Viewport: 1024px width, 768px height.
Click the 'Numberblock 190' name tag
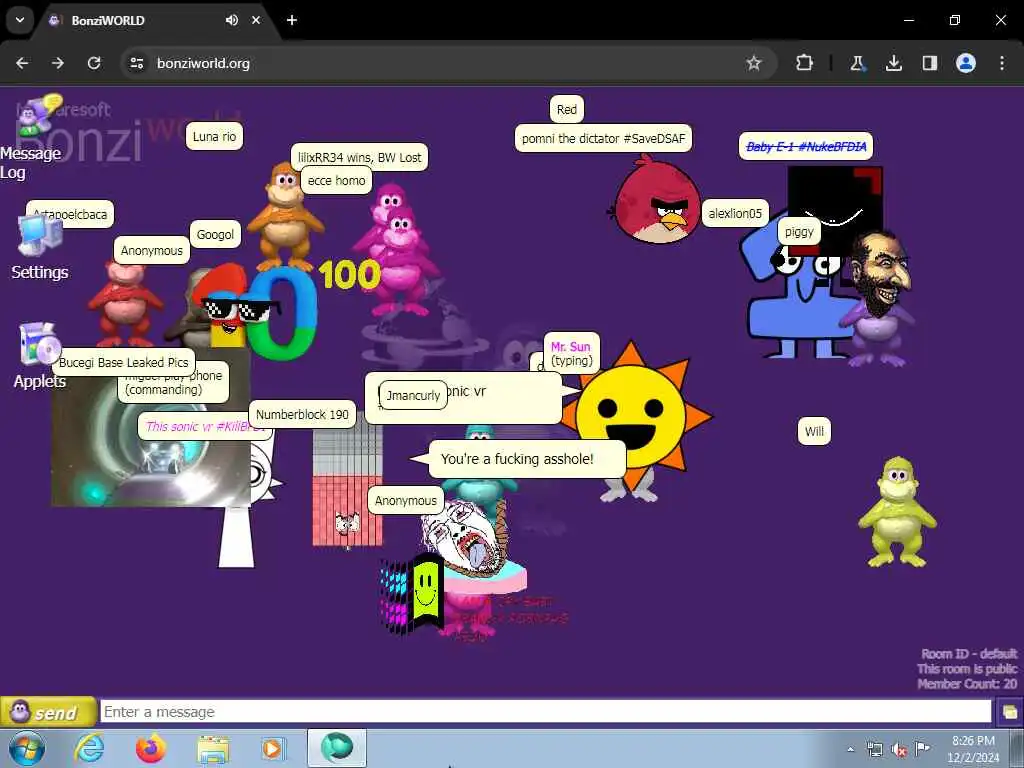coord(302,414)
